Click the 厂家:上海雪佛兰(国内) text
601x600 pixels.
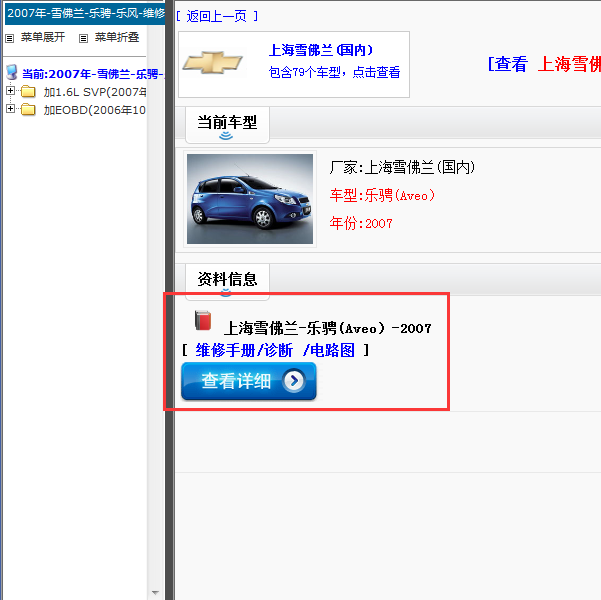pos(402,168)
